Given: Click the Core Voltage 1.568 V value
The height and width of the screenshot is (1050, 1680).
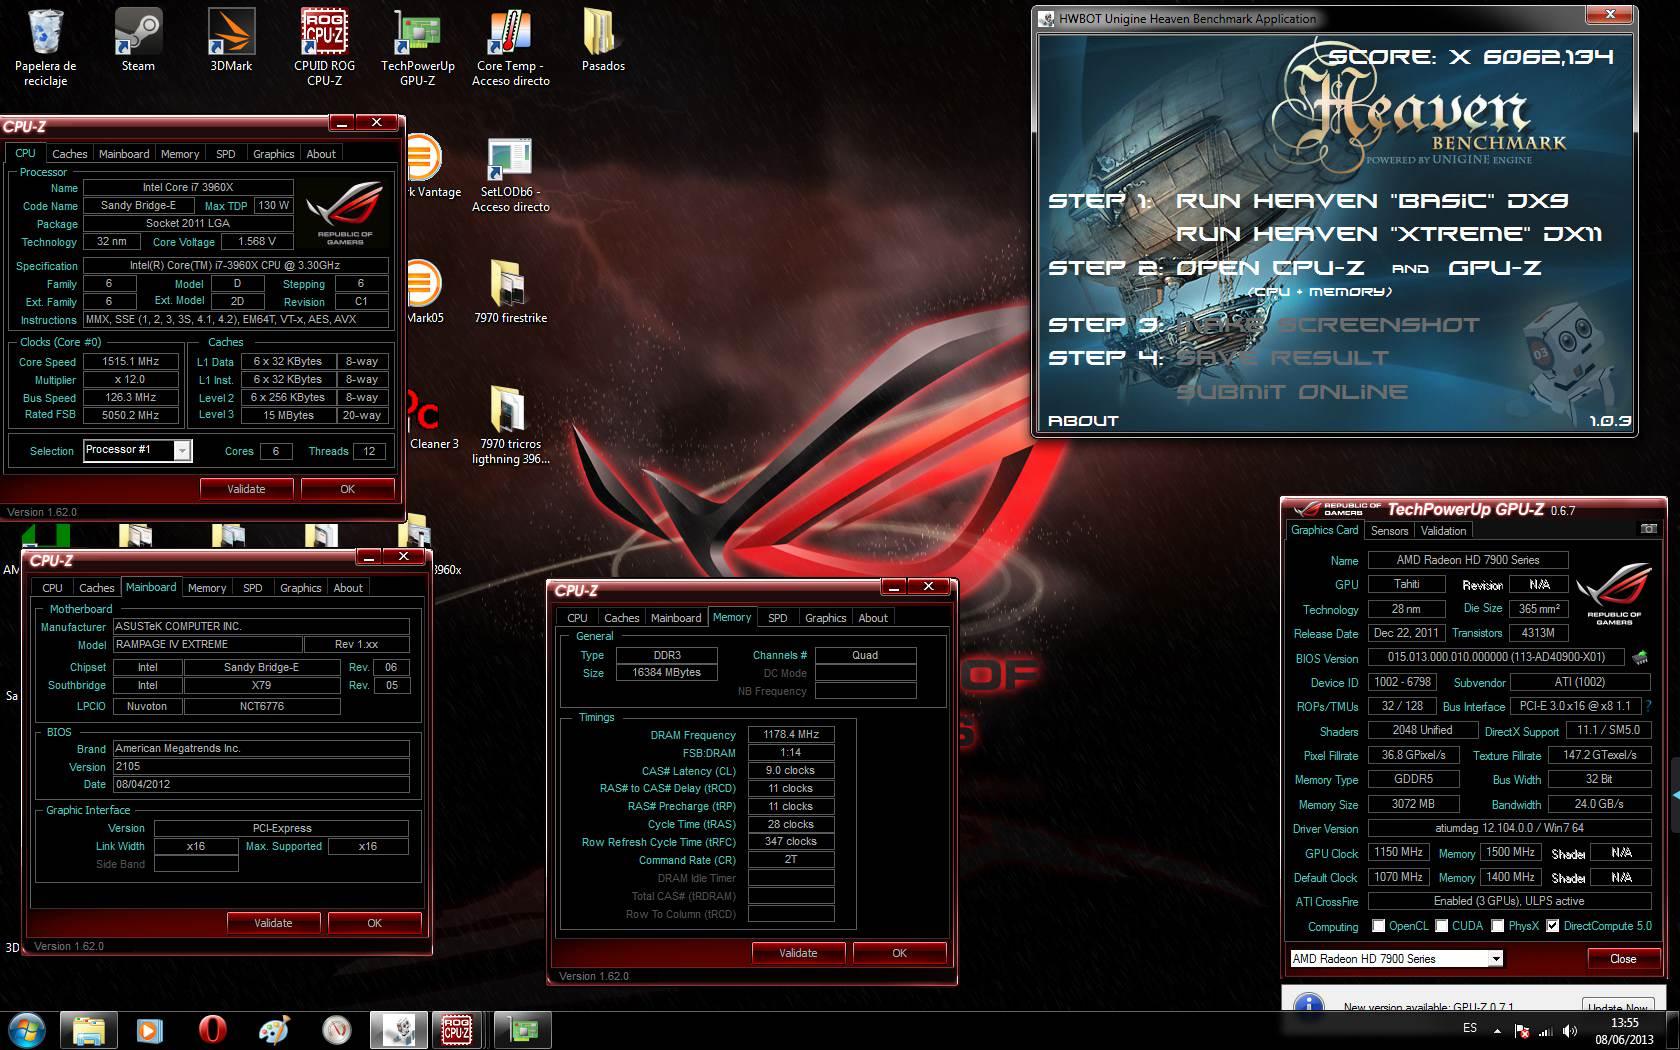Looking at the screenshot, I should click(x=257, y=241).
